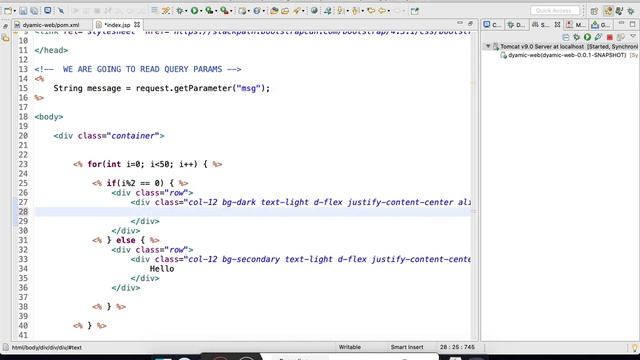
Task: Open the Debug configurations dropdown arrow
Action: [186, 11]
